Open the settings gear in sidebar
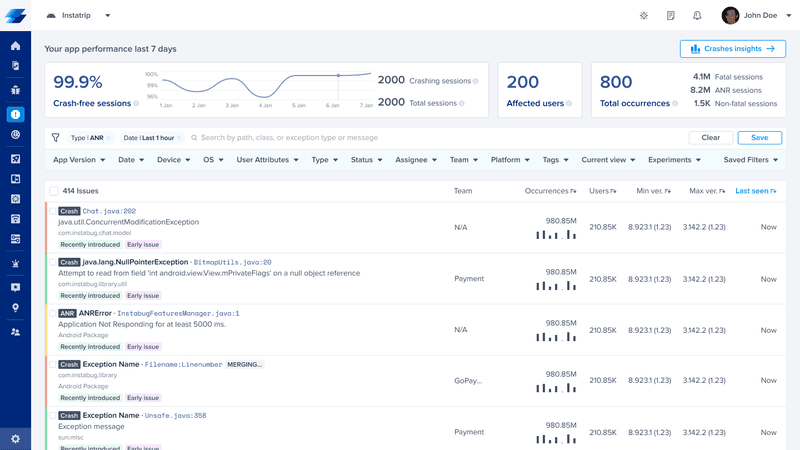Screen dimensions: 800x450 (15, 438)
